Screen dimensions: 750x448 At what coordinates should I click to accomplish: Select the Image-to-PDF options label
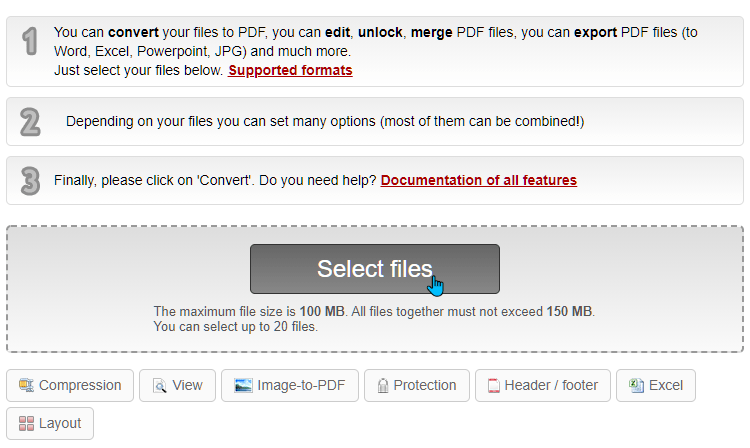303,386
